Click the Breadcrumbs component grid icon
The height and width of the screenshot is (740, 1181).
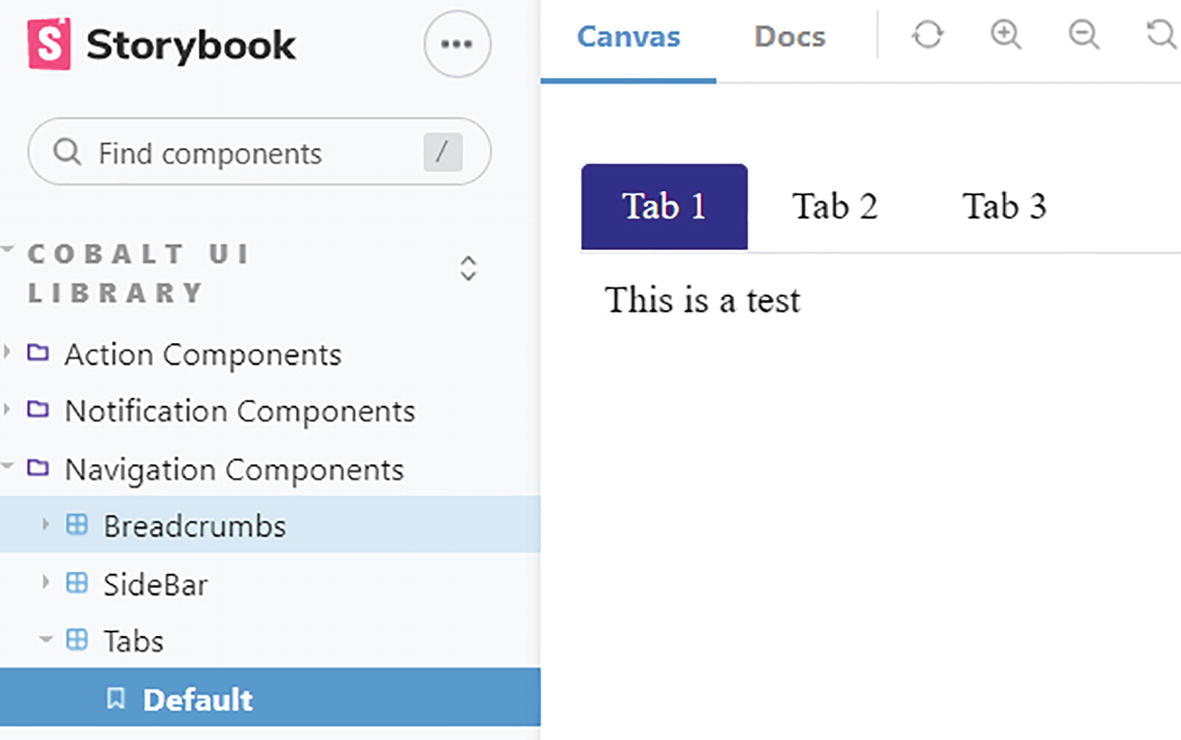pyautogui.click(x=77, y=525)
